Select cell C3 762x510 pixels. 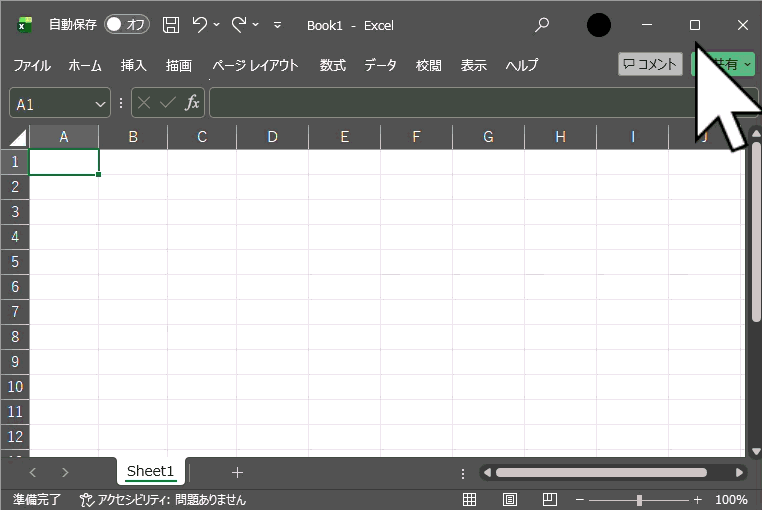(x=202, y=212)
